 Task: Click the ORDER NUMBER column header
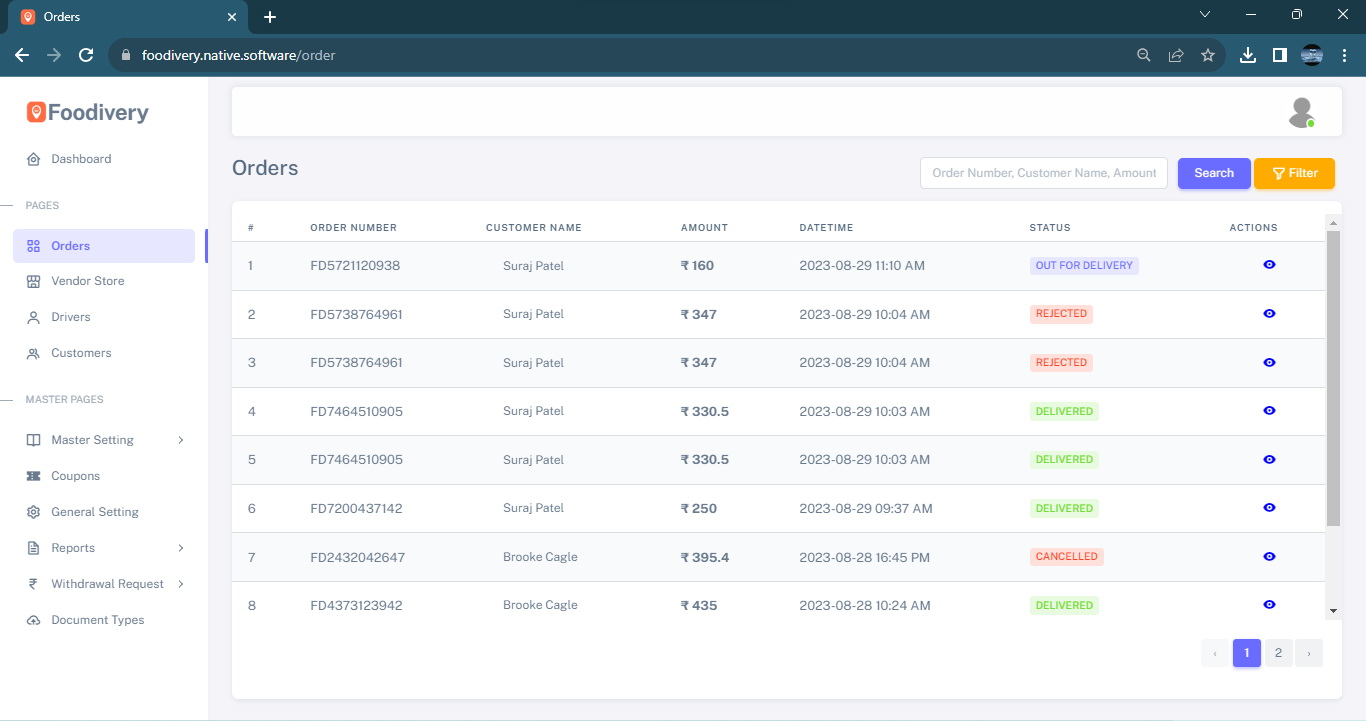click(x=354, y=228)
